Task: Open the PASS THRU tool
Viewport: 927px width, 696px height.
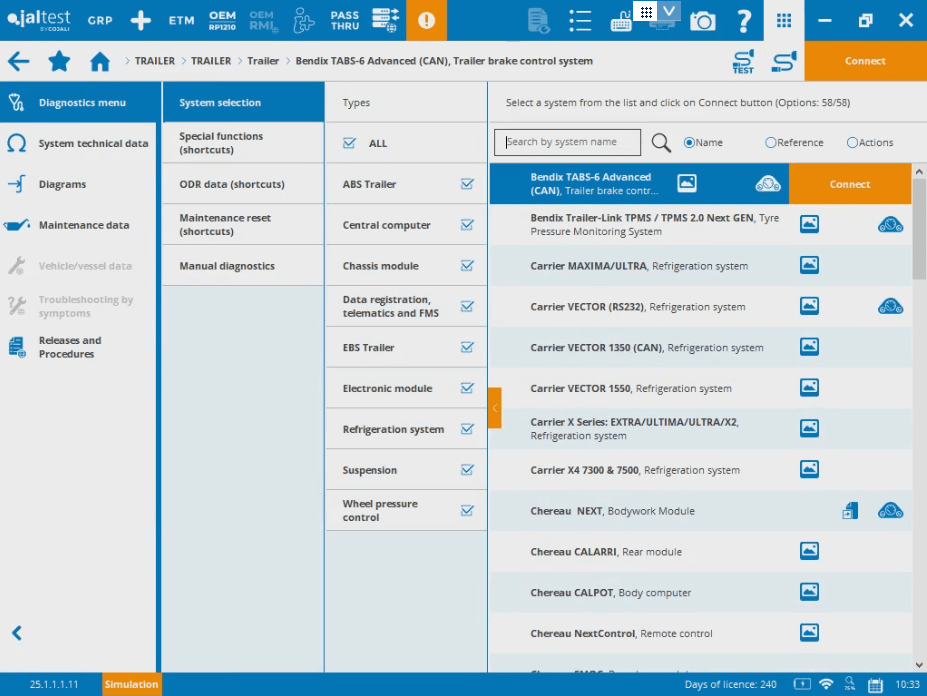Action: tap(344, 20)
